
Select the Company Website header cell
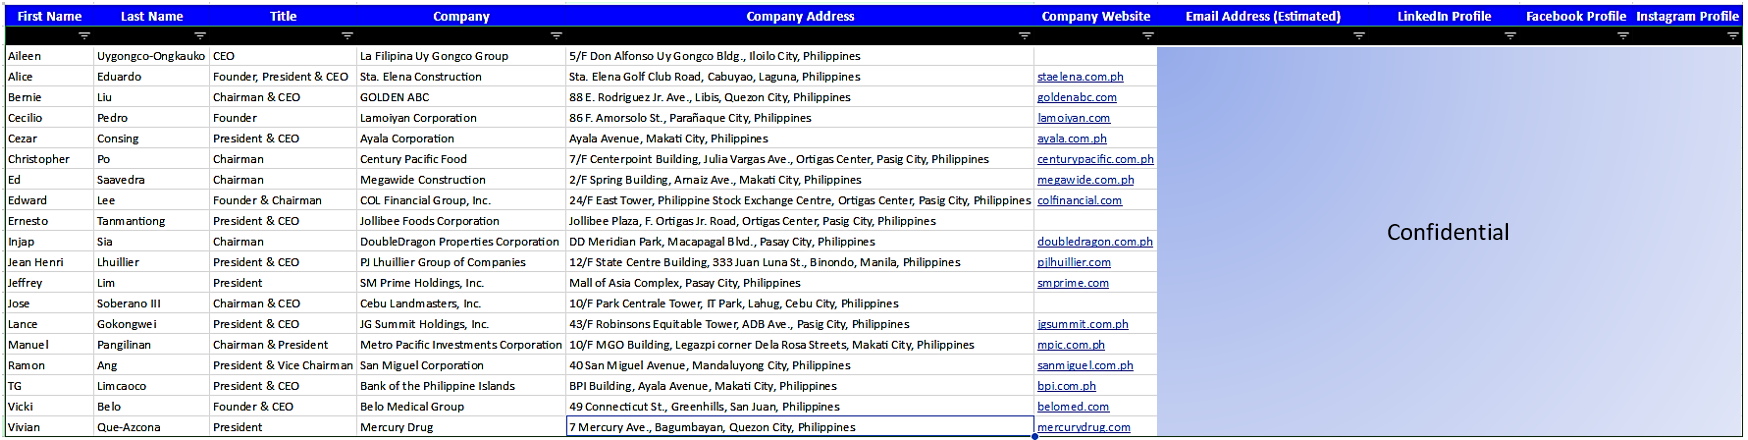point(1096,16)
